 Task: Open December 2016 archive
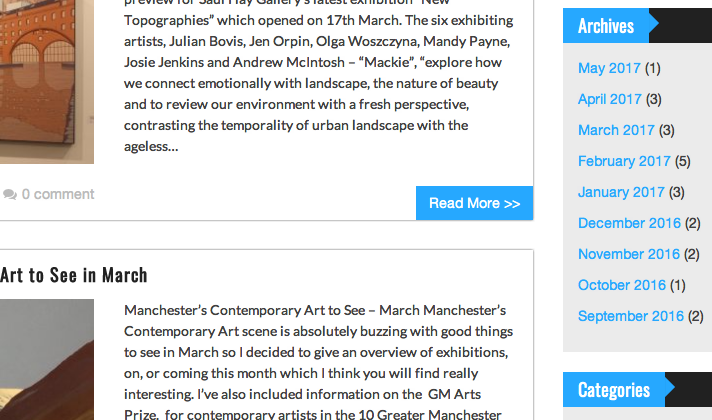tap(629, 223)
